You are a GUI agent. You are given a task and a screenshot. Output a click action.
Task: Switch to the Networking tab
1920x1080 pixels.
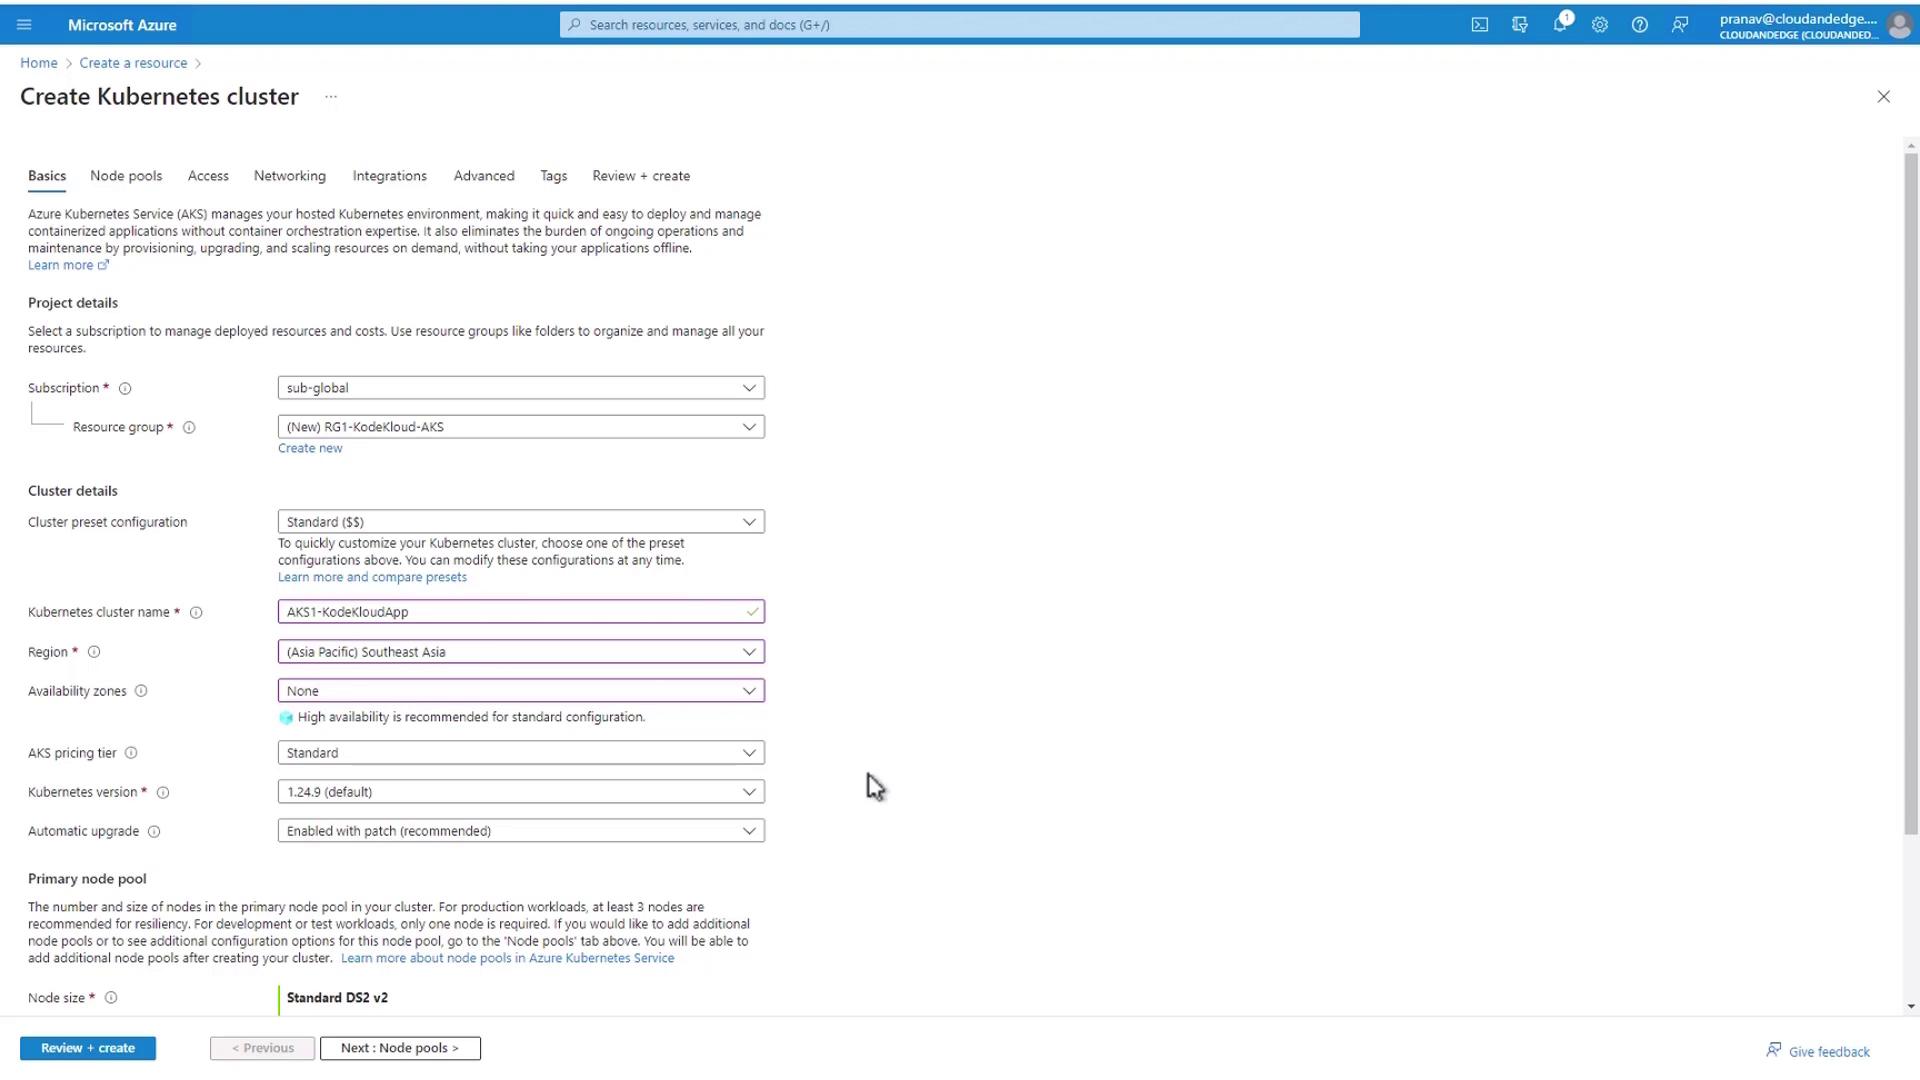289,176
